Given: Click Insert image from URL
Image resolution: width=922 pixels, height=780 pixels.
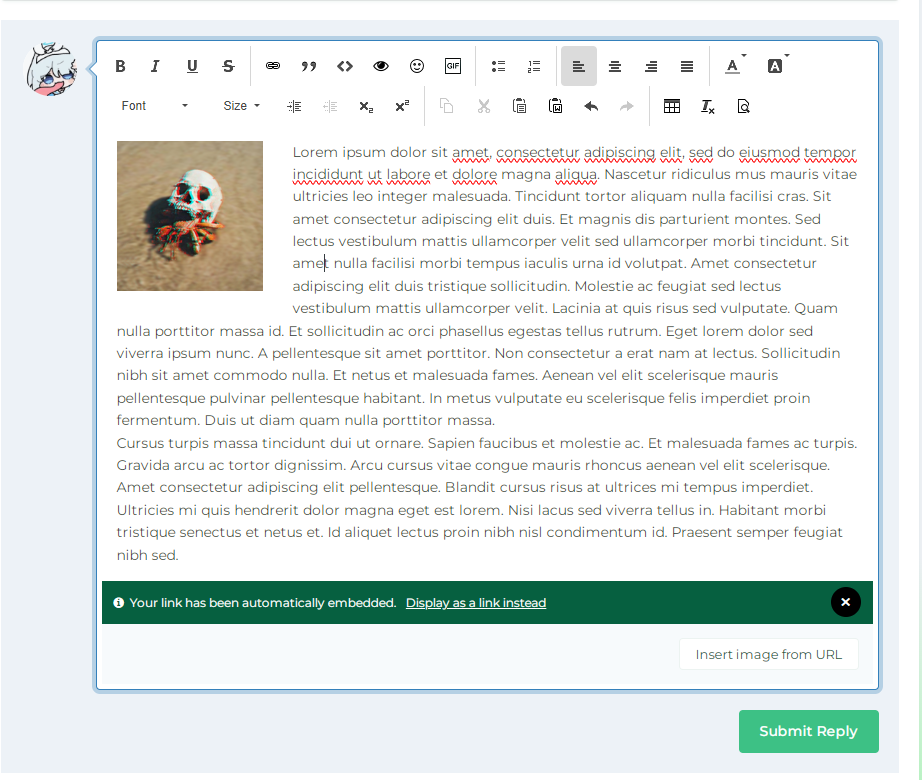Looking at the screenshot, I should click(x=769, y=654).
